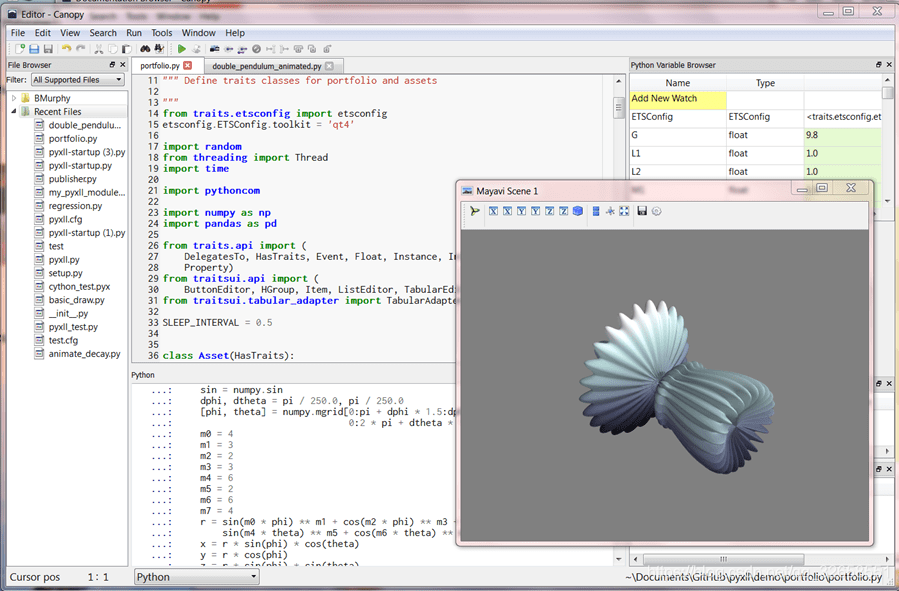899x591 pixels.
Task: Open the Edit menu
Action: [x=42, y=33]
